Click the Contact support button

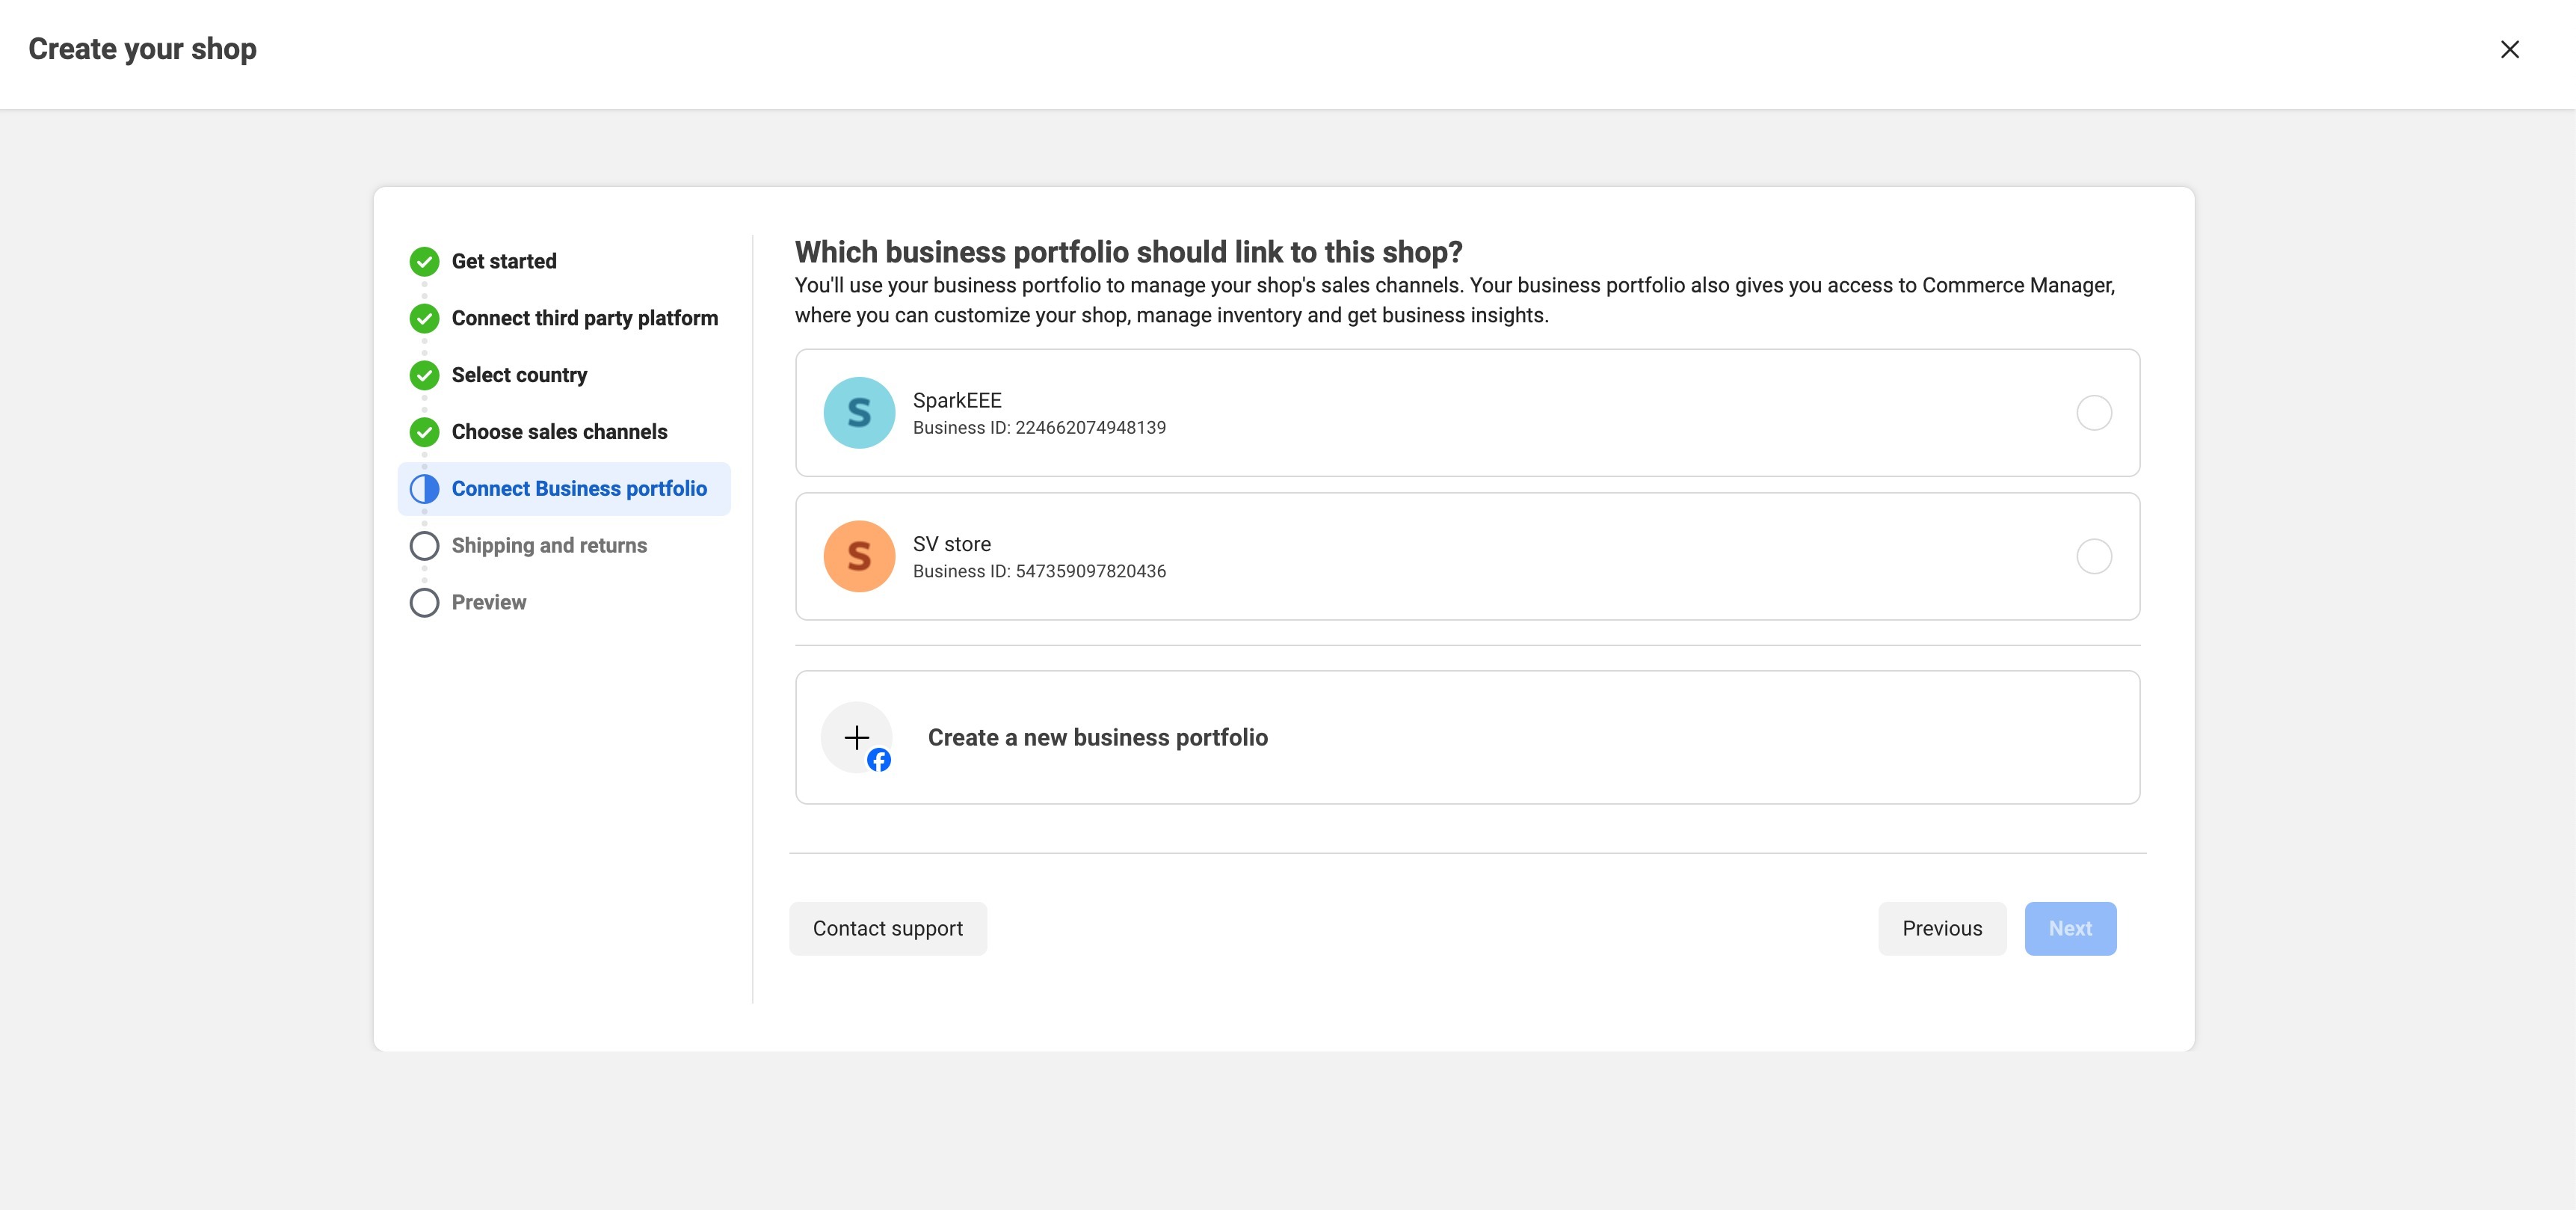tap(887, 929)
